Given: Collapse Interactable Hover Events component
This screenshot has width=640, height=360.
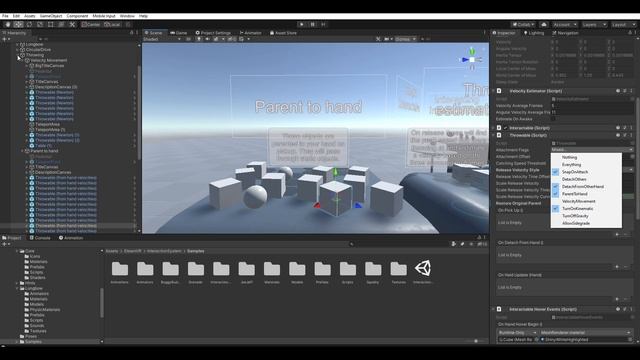Looking at the screenshot, I should (x=493, y=309).
